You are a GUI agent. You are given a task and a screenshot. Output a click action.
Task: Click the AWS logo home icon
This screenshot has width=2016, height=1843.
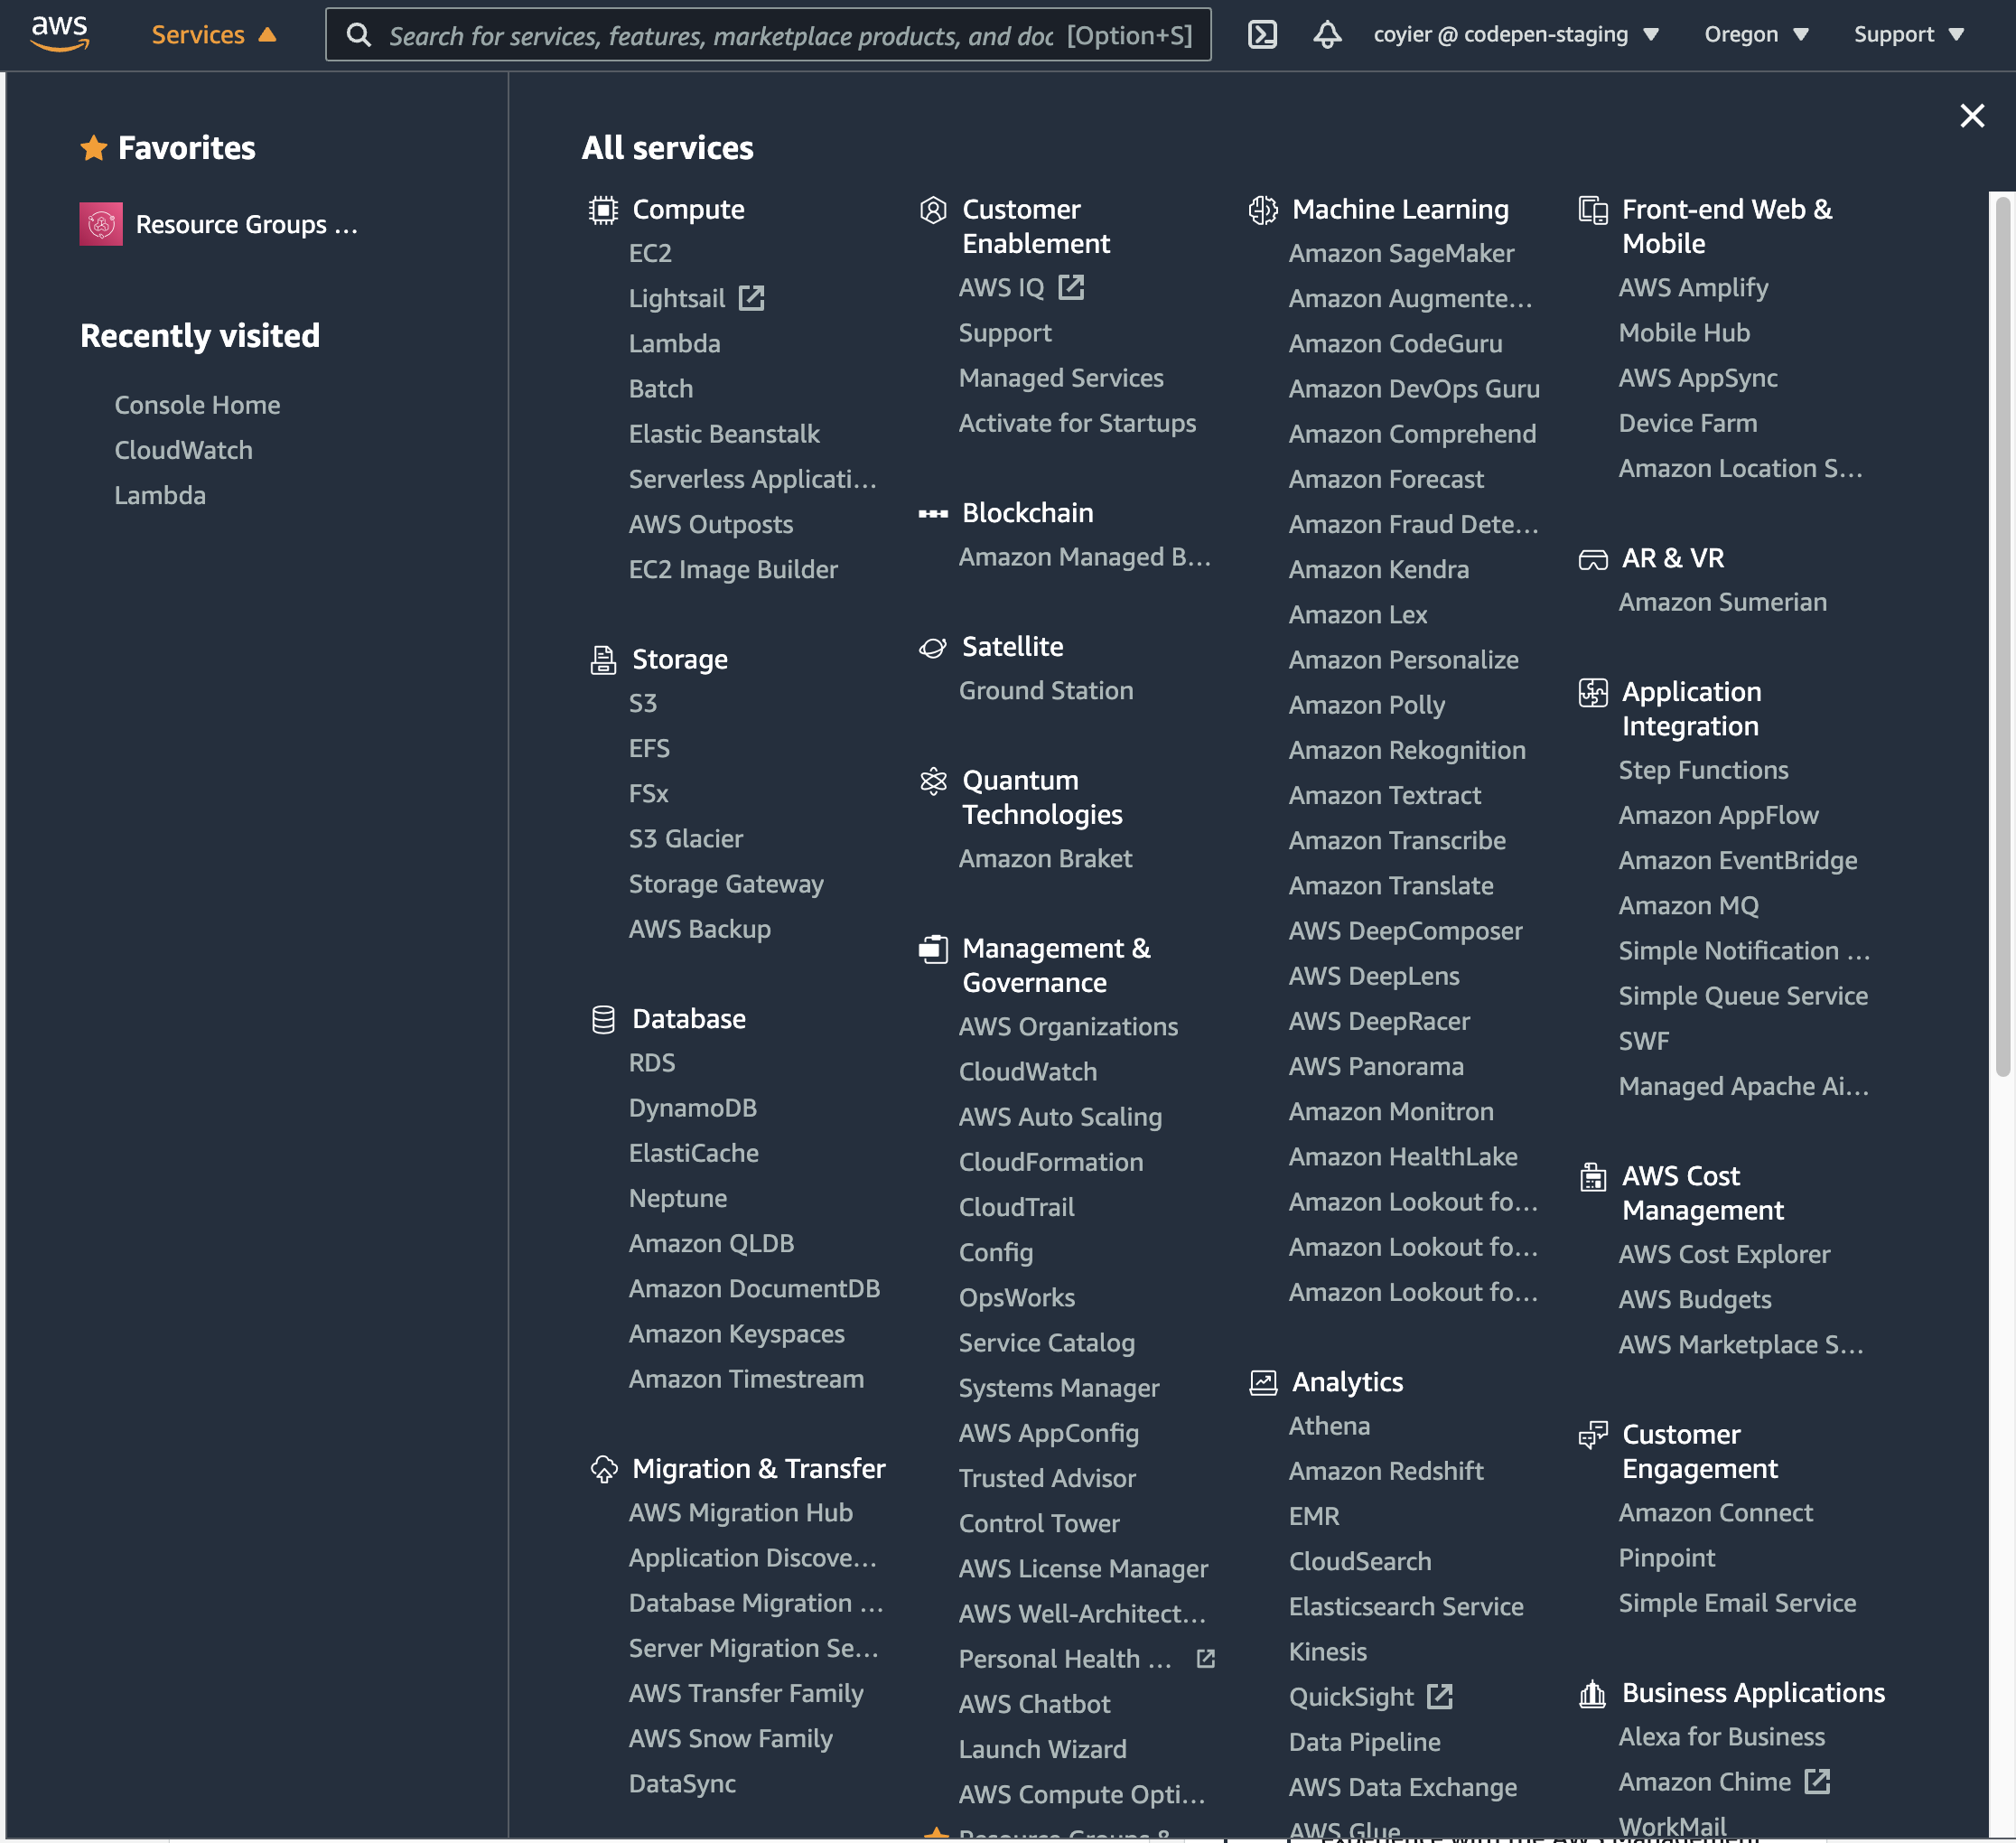[x=60, y=33]
